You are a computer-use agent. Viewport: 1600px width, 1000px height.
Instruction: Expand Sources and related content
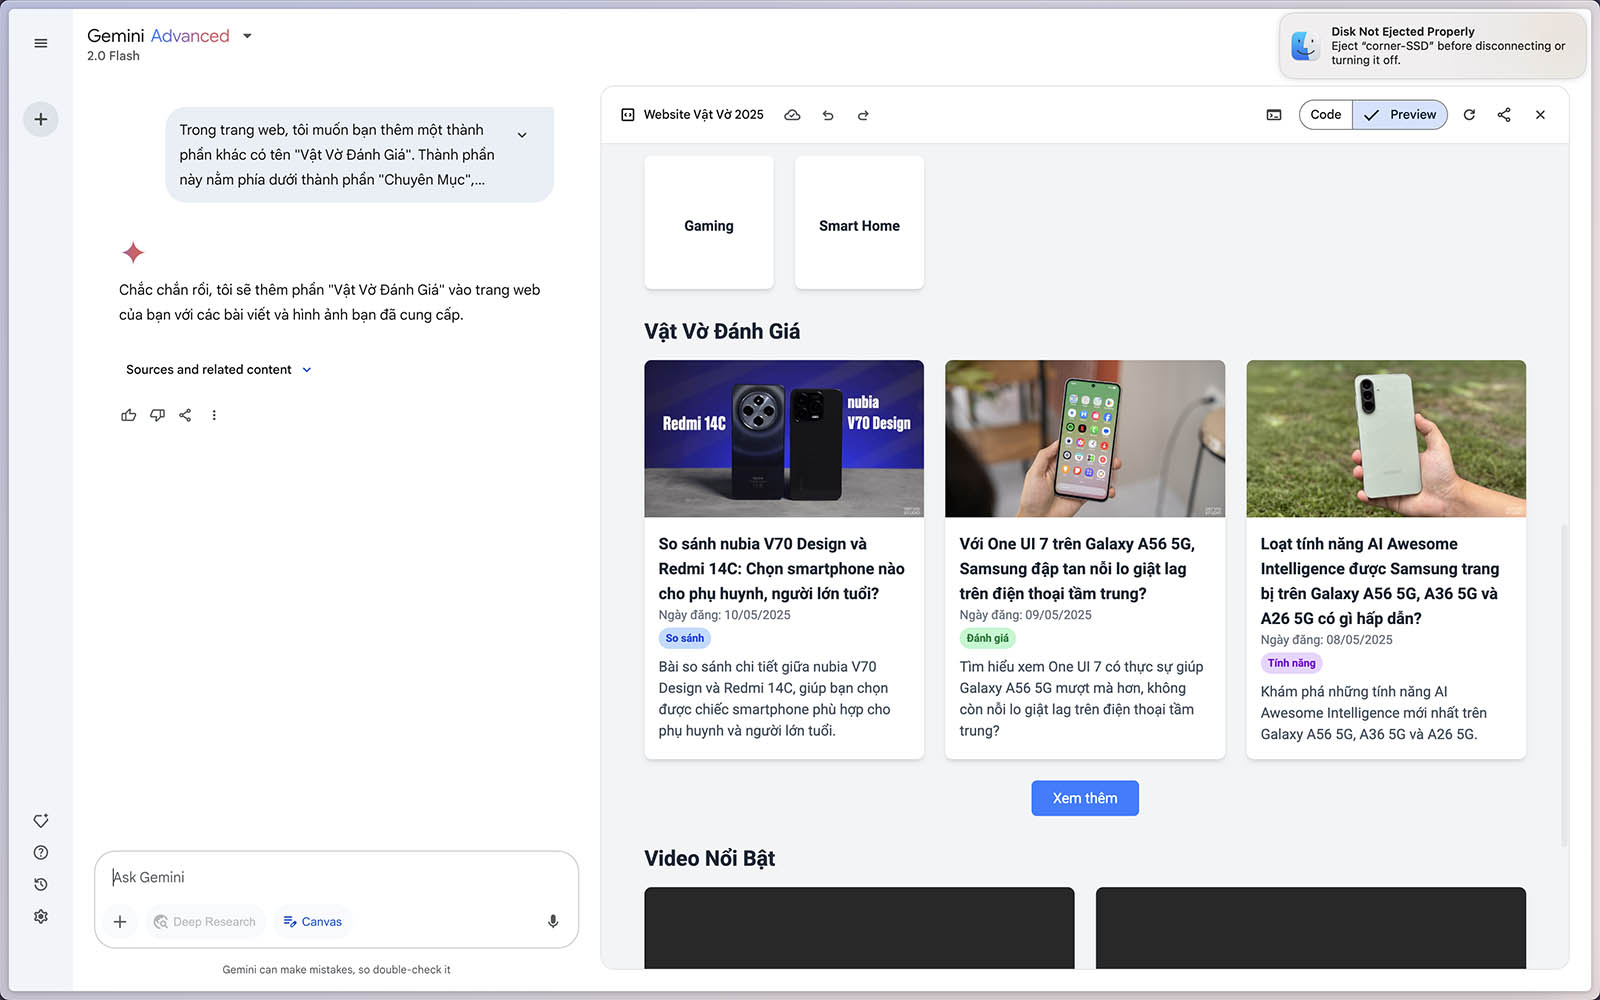[x=218, y=369]
